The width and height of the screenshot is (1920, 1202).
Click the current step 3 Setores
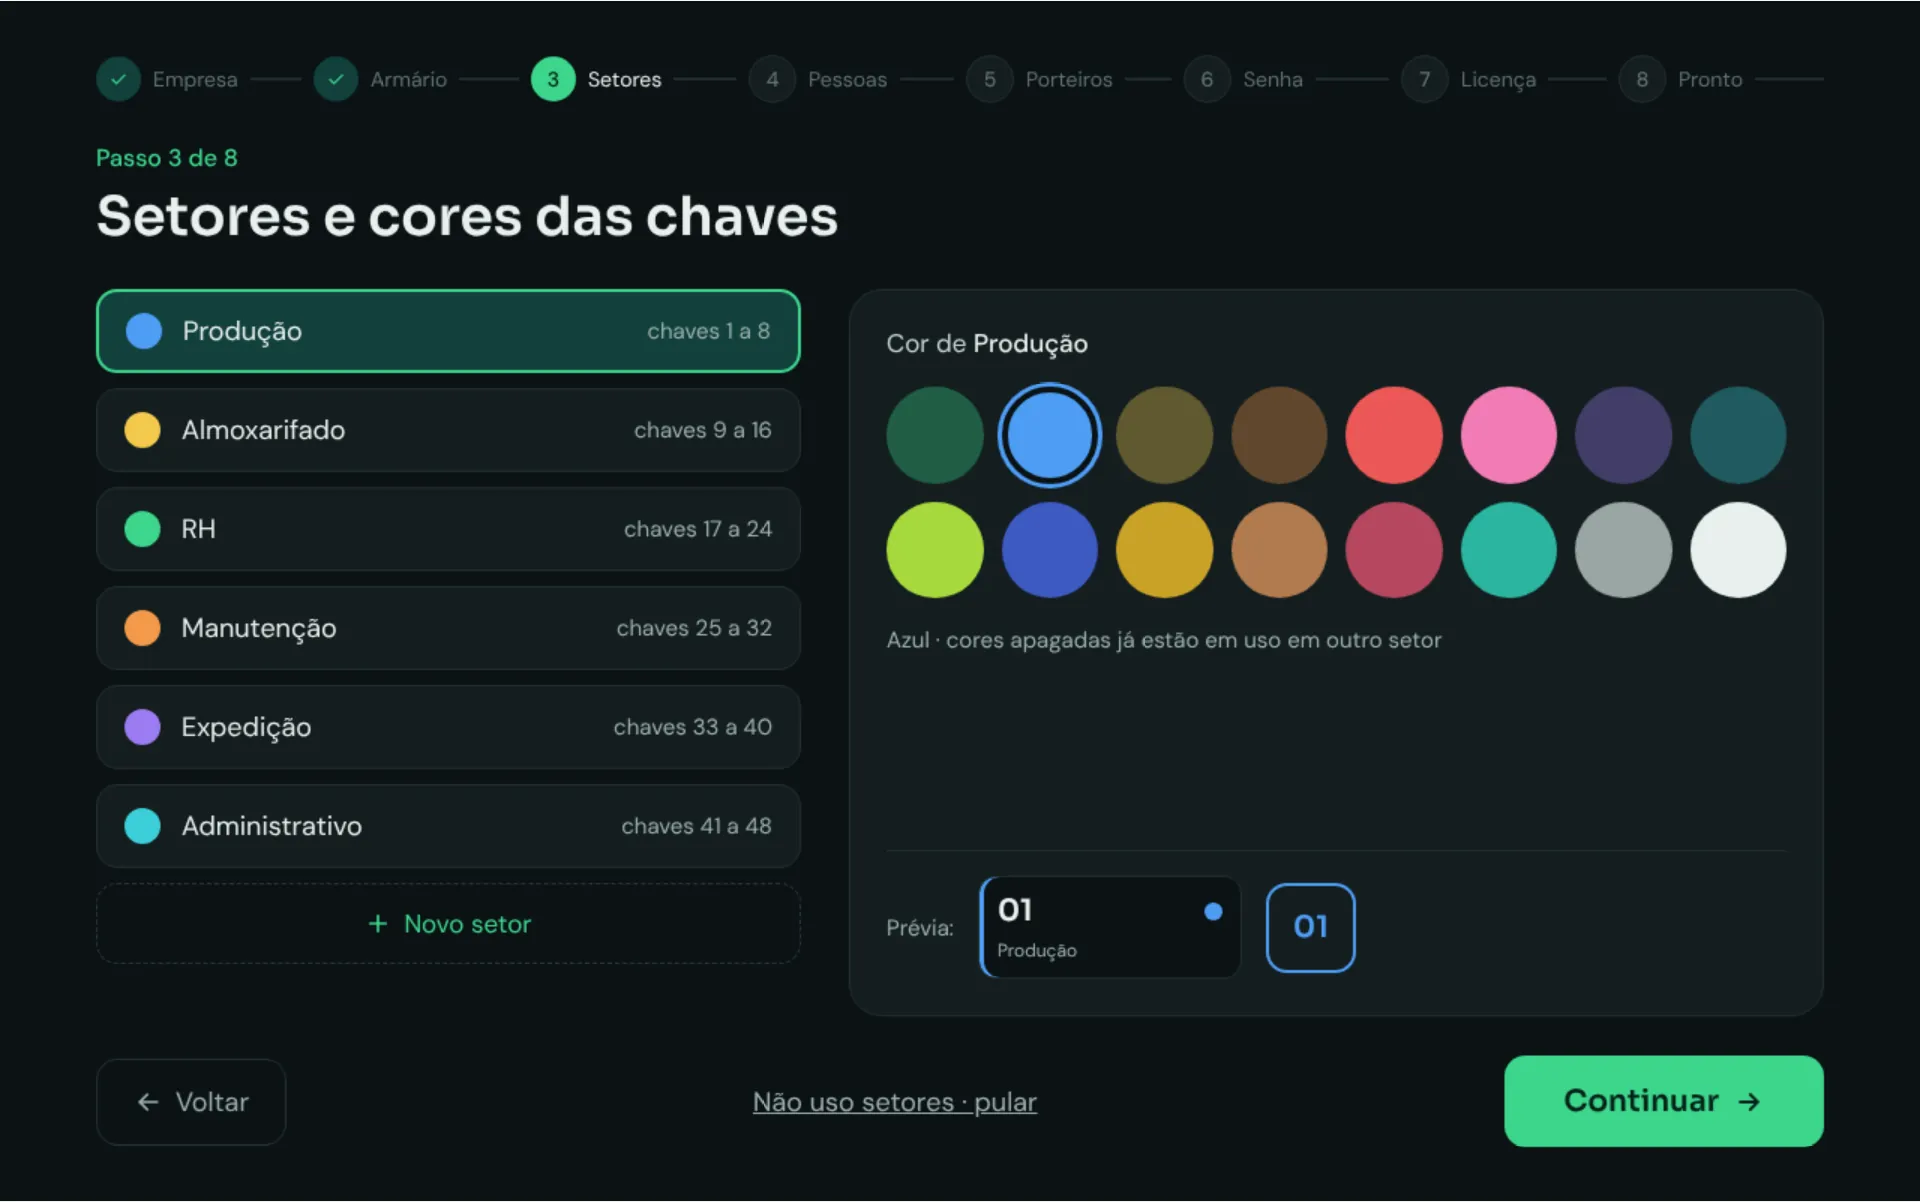pyautogui.click(x=597, y=79)
